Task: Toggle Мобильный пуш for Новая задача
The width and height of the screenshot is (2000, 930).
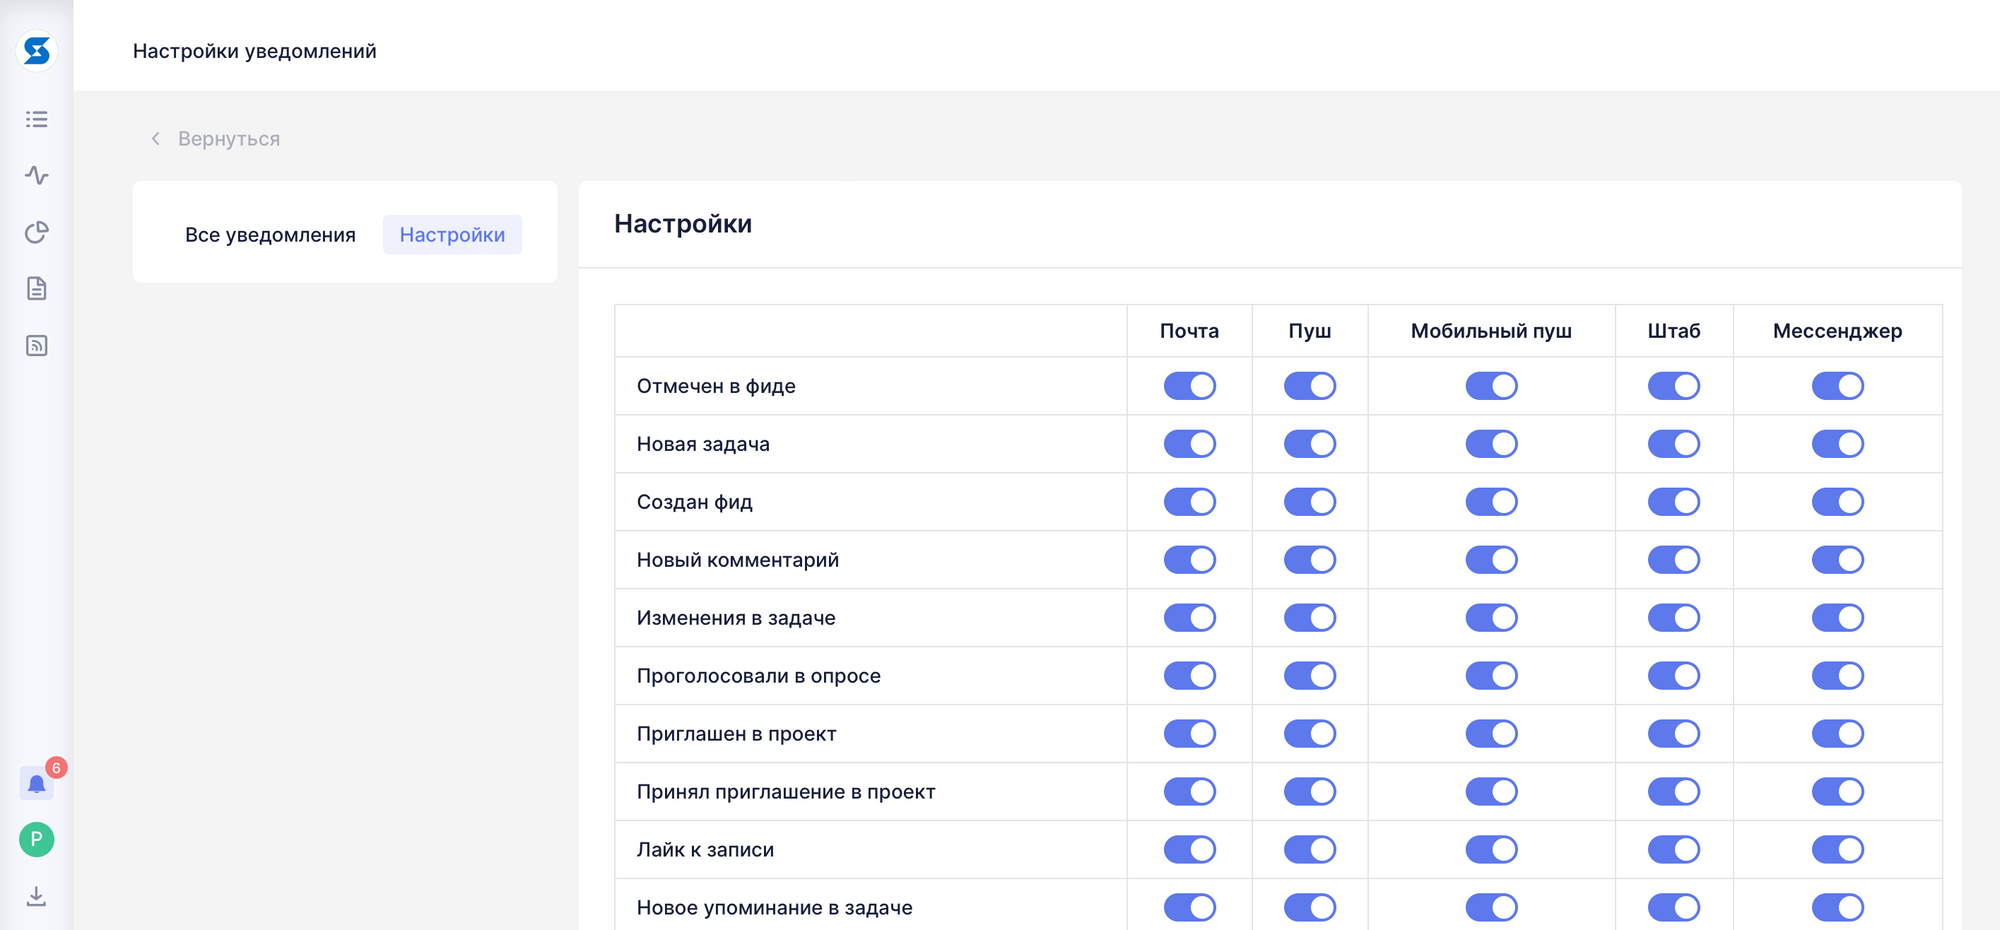Action: [x=1492, y=444]
